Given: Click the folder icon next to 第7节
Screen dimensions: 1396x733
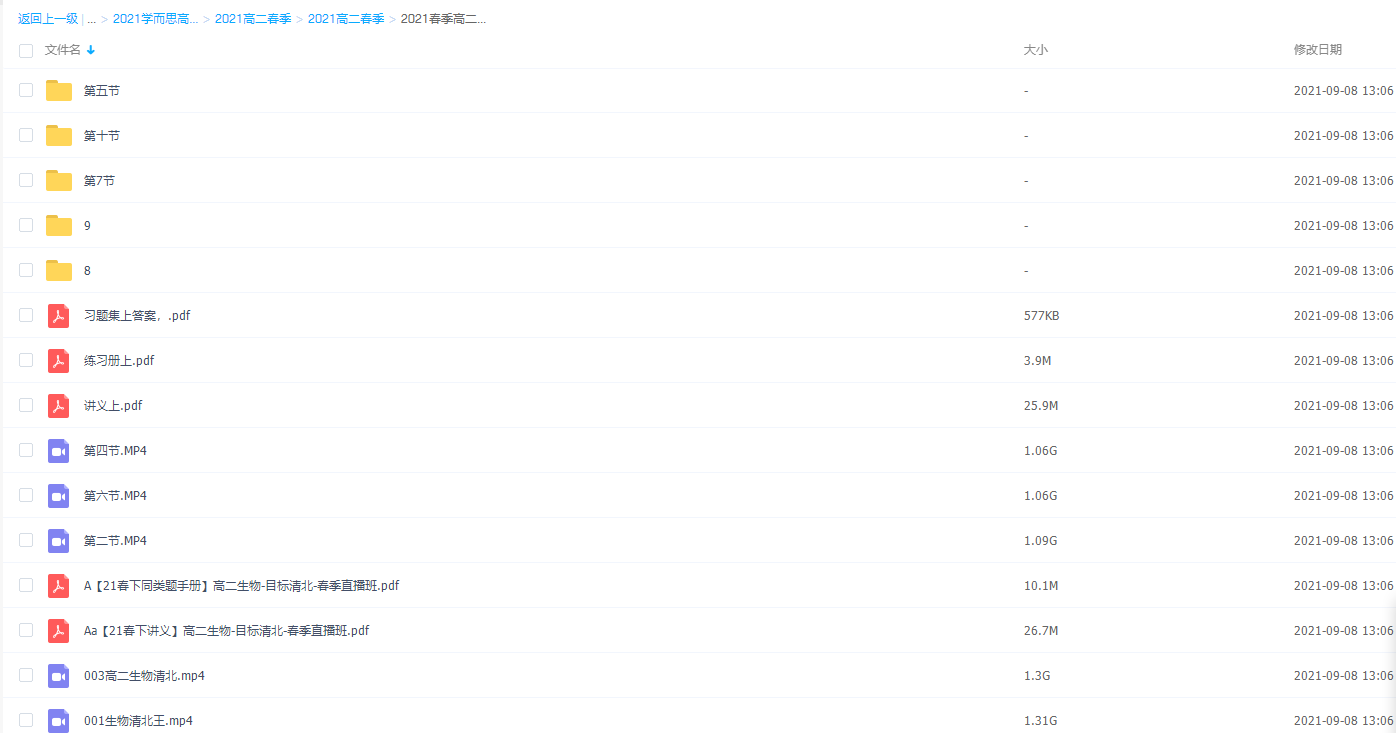Looking at the screenshot, I should coord(59,181).
